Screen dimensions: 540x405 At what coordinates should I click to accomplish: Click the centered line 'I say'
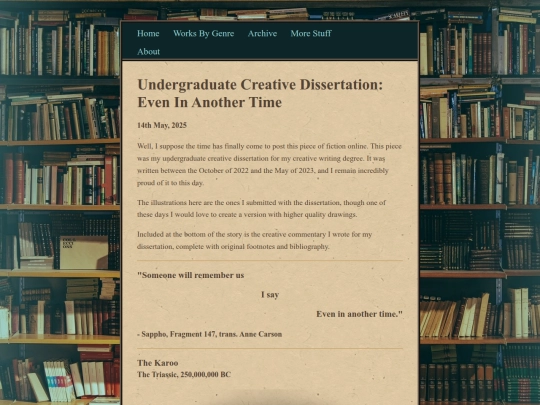(270, 295)
